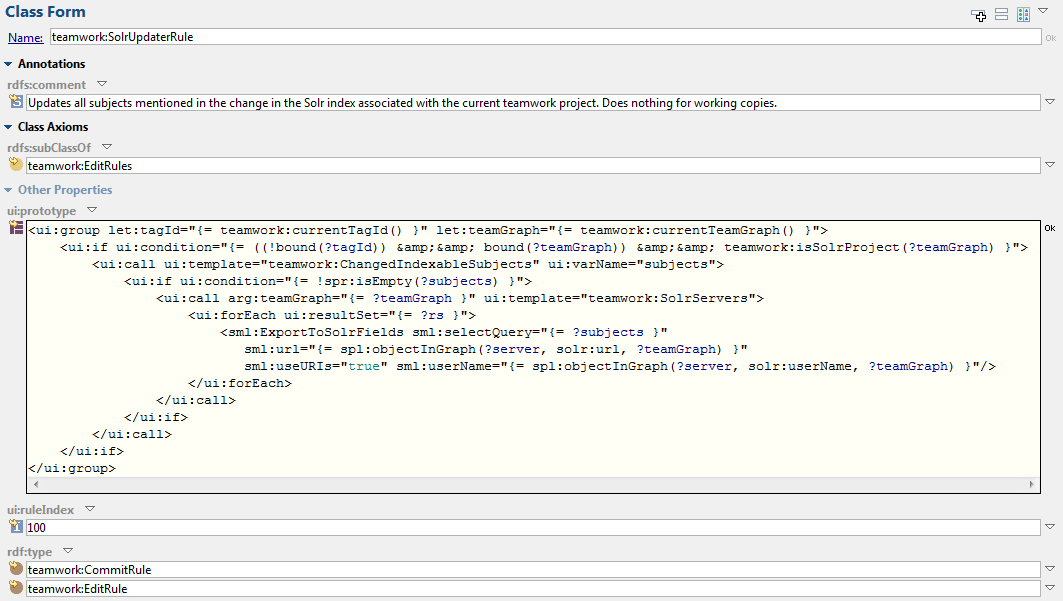Open the menu arrow right of teamwork:EditRule
Image resolution: width=1063 pixels, height=601 pixels.
click(1050, 588)
